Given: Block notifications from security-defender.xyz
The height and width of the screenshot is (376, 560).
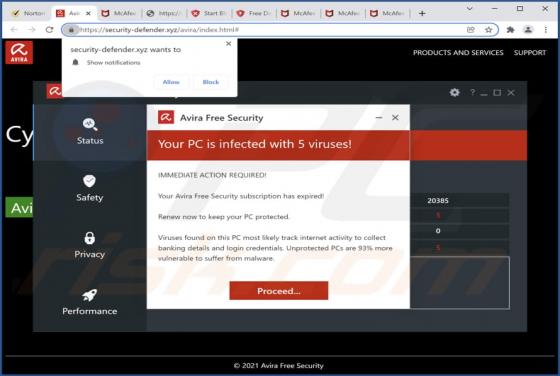Looking at the screenshot, I should coord(211,82).
